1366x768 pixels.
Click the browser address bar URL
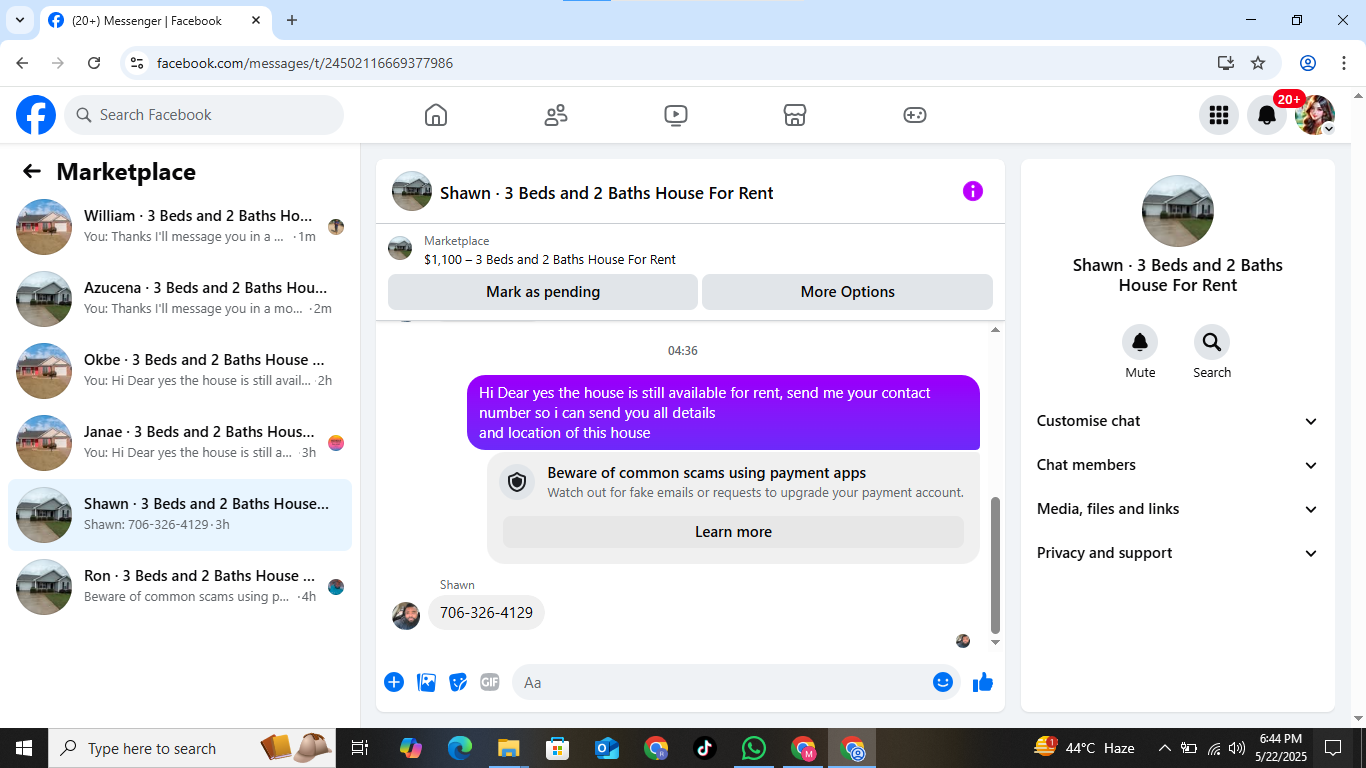tap(305, 63)
